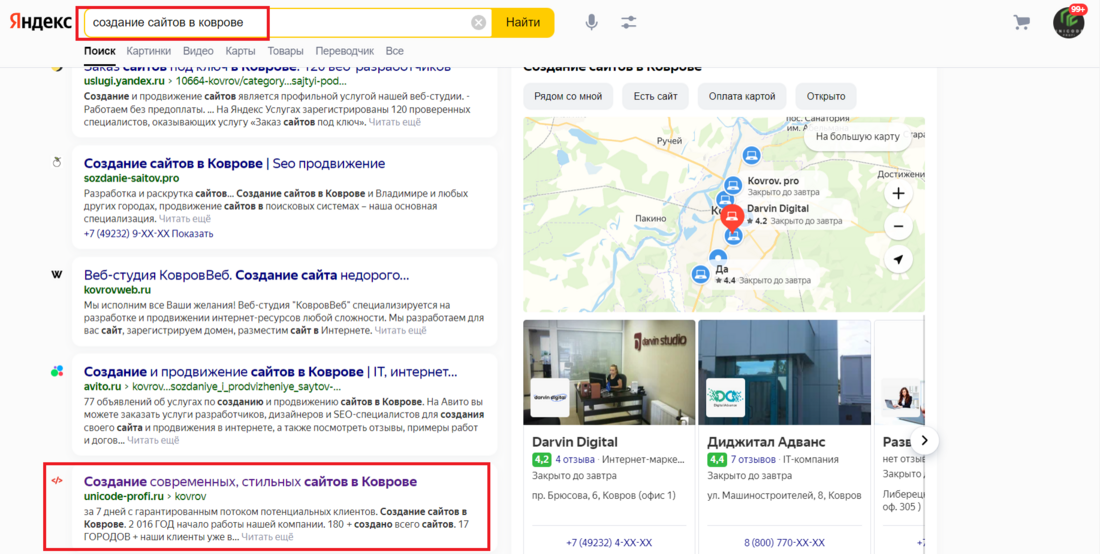Open the Darvin Digital office photo
Screen dimensions: 1100x554
610,372
